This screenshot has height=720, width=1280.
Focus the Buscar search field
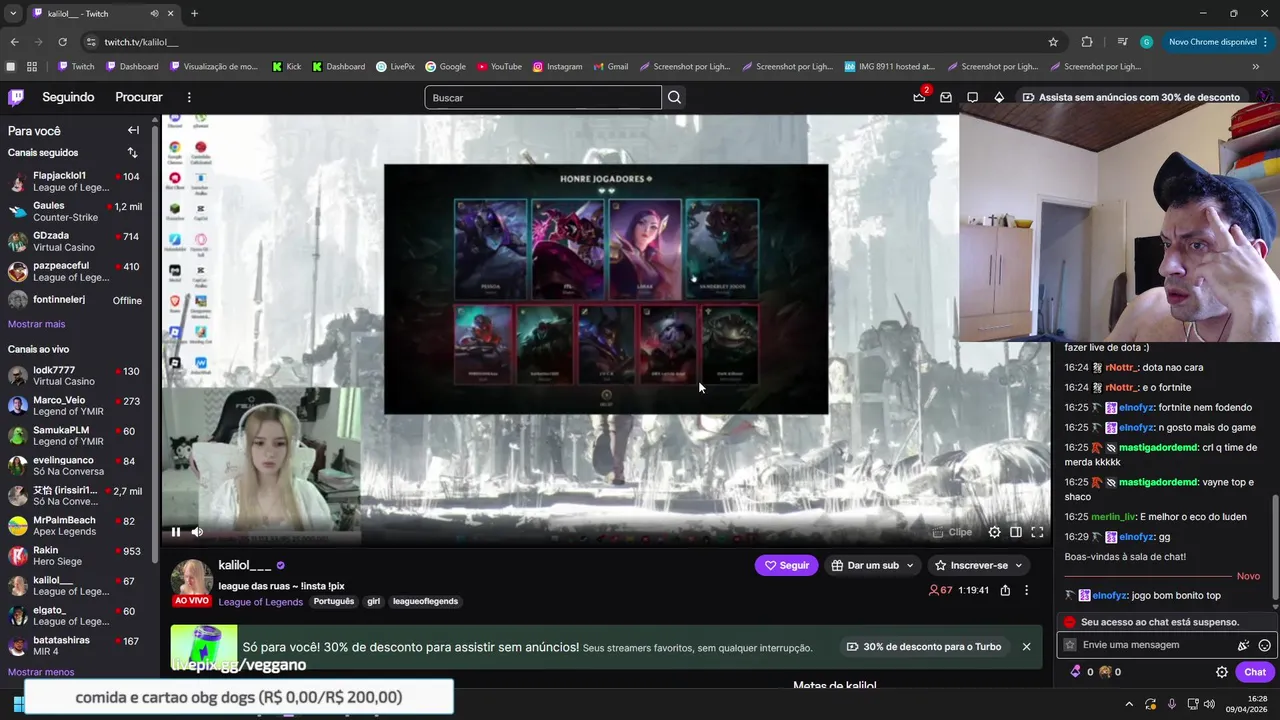(543, 97)
